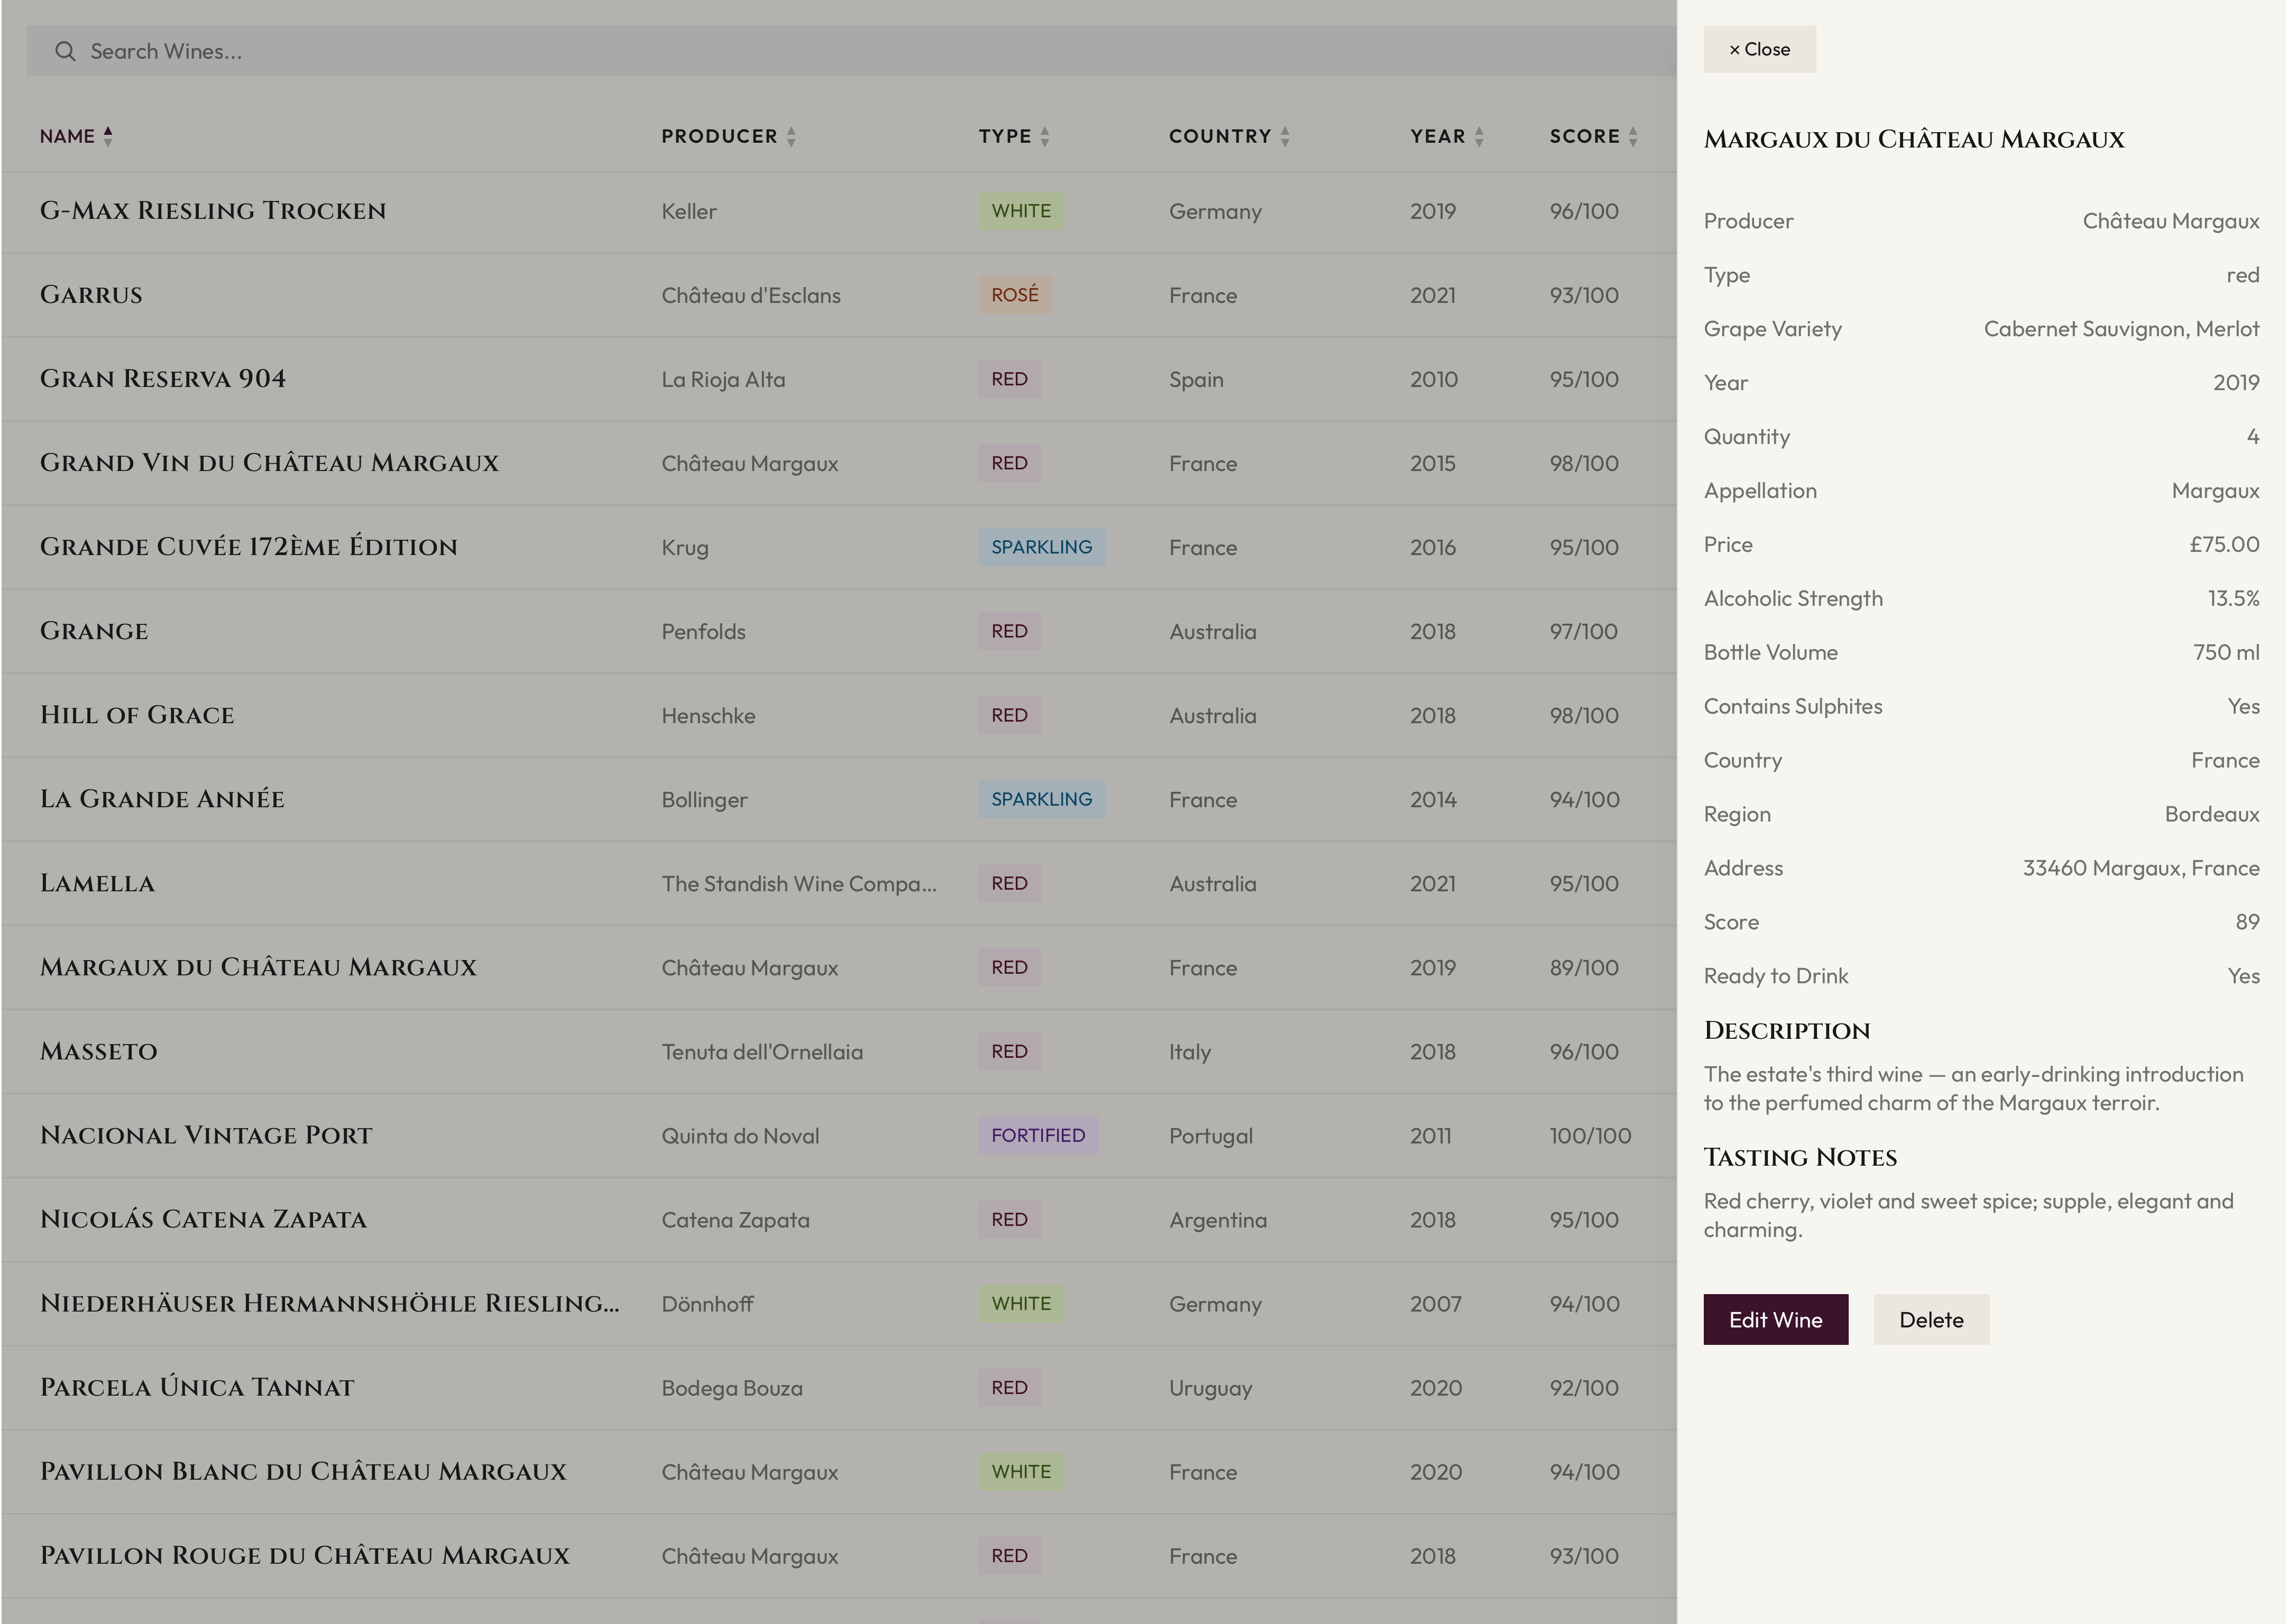2286x1624 pixels.
Task: Open Parcela Única Tannat entry
Action: (x=838, y=1387)
